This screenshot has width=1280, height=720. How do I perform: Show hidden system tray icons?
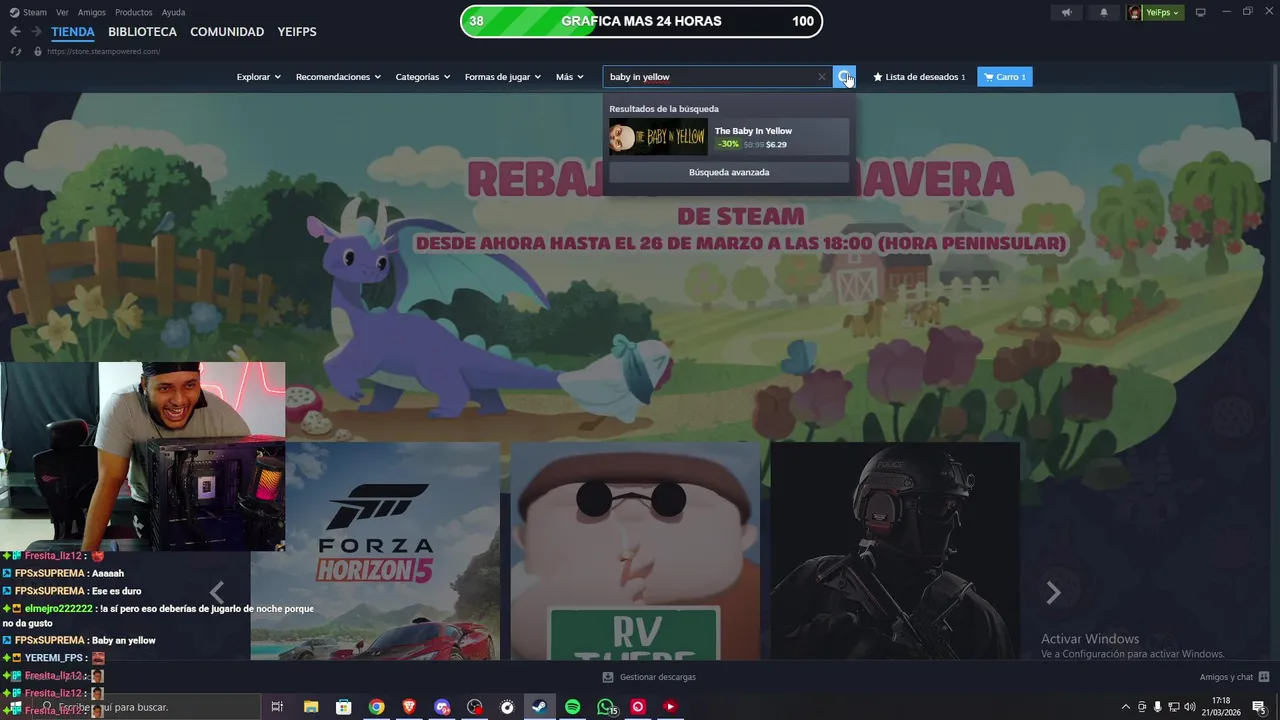(x=1126, y=707)
